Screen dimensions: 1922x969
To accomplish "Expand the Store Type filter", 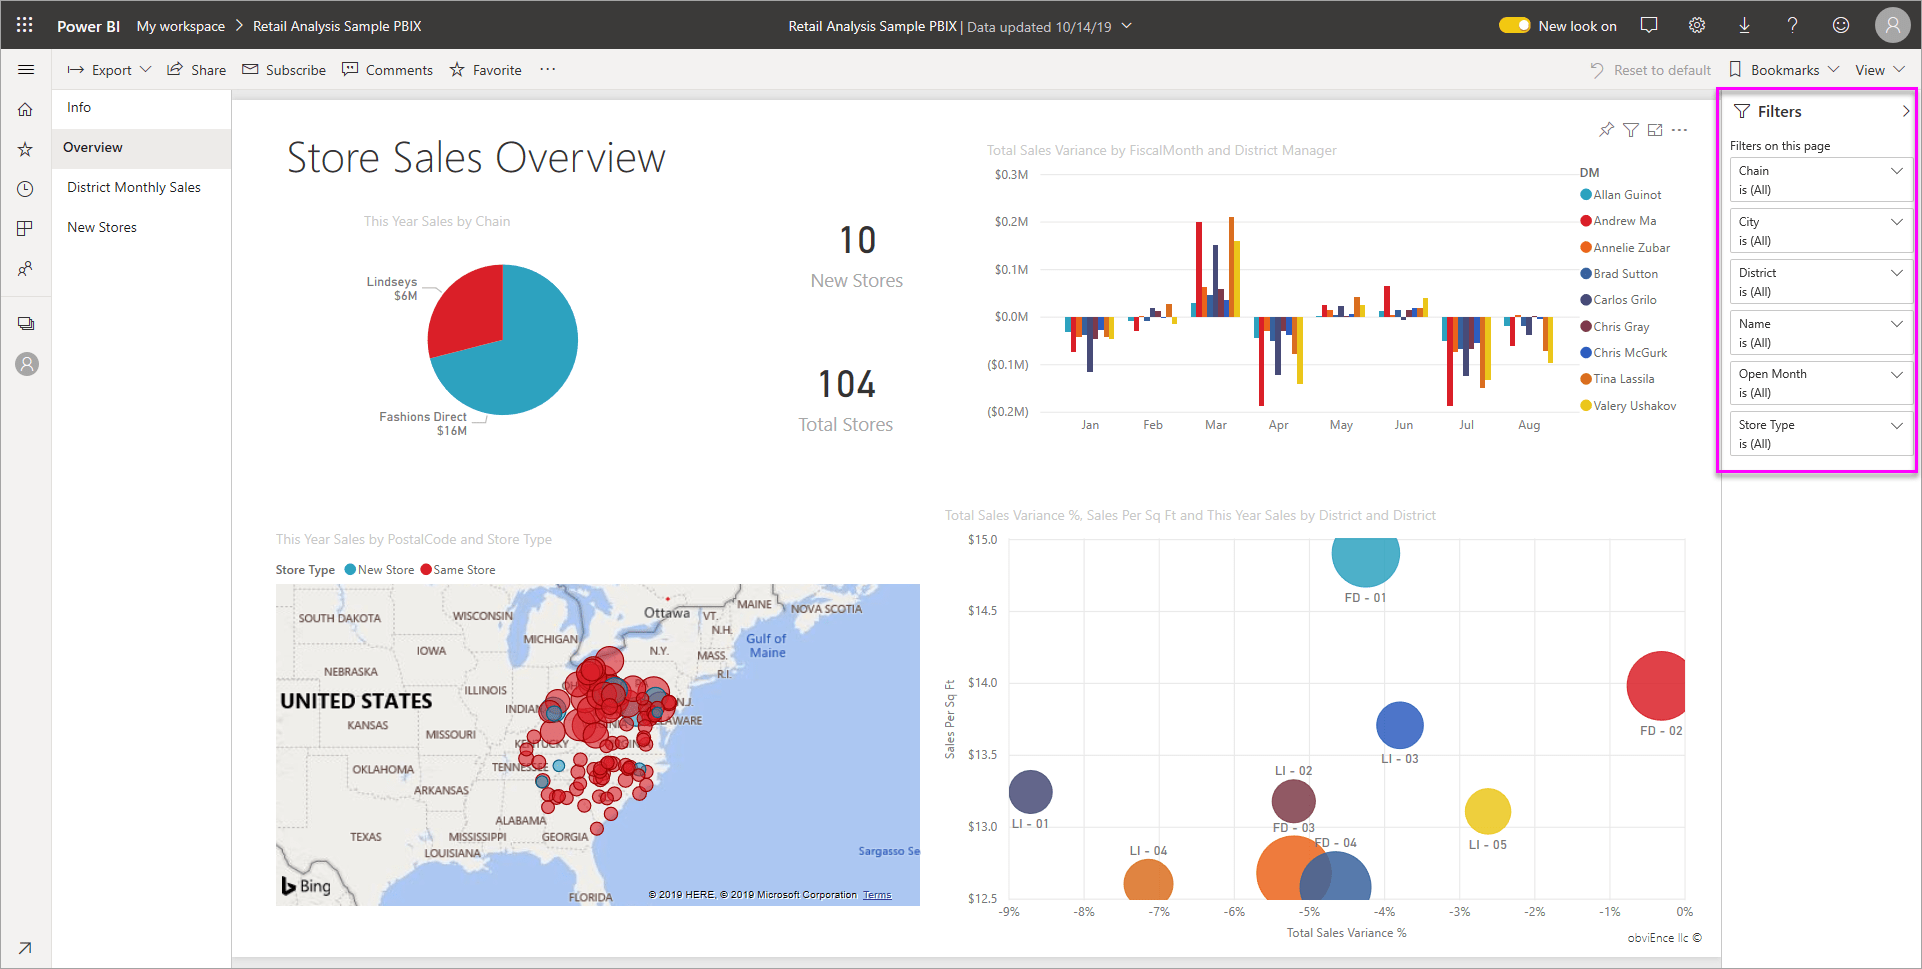I will pos(1897,424).
